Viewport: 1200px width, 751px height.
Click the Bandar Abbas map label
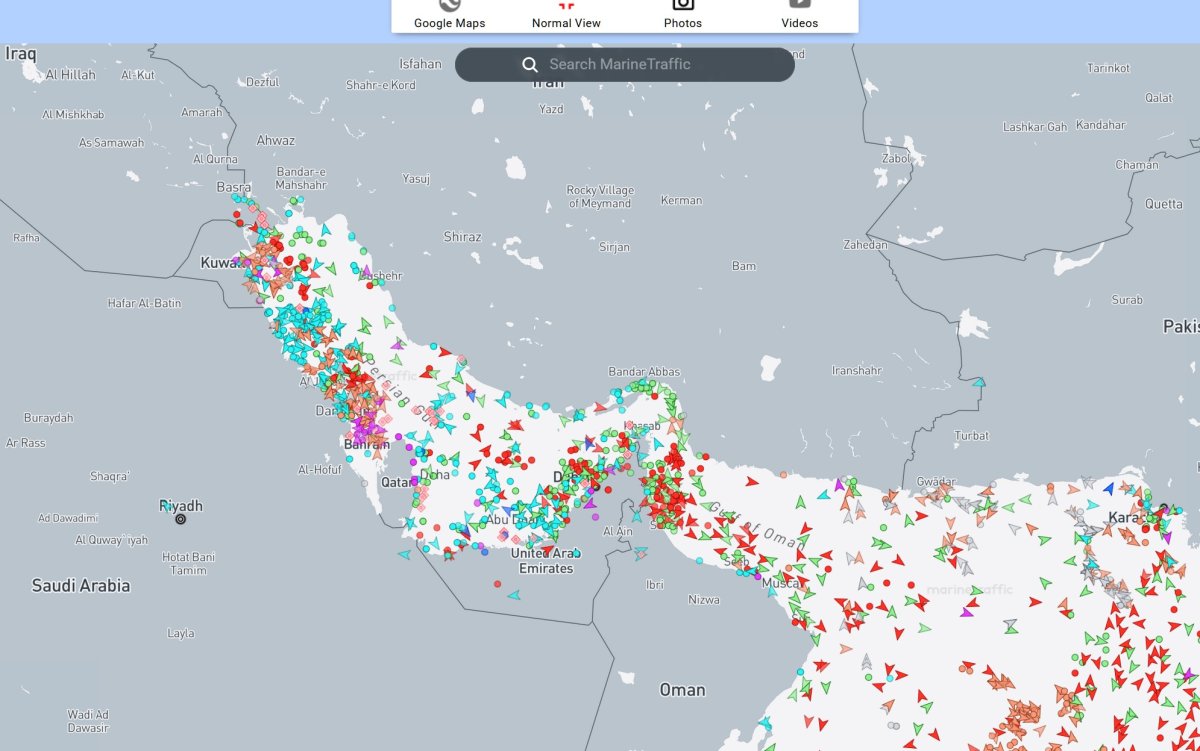click(x=643, y=372)
